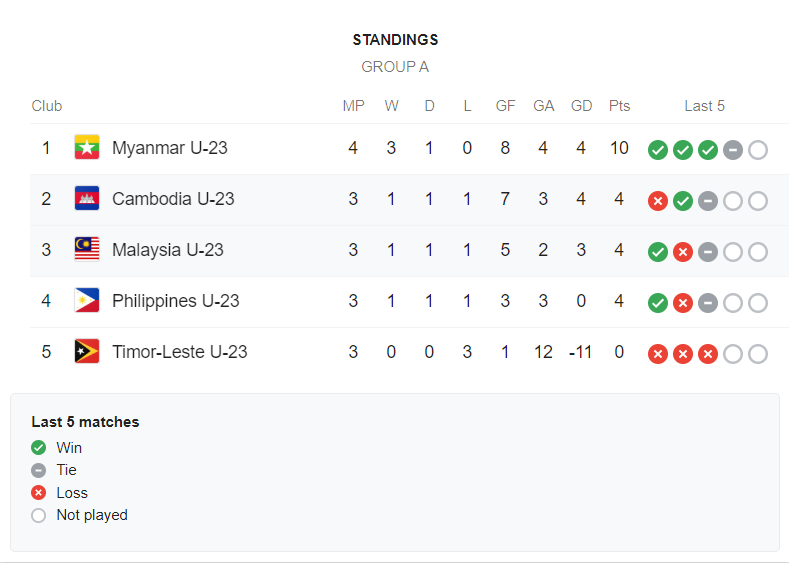Click Myanmar's gray tie result icon
The width and height of the screenshot is (789, 563).
[733, 150]
